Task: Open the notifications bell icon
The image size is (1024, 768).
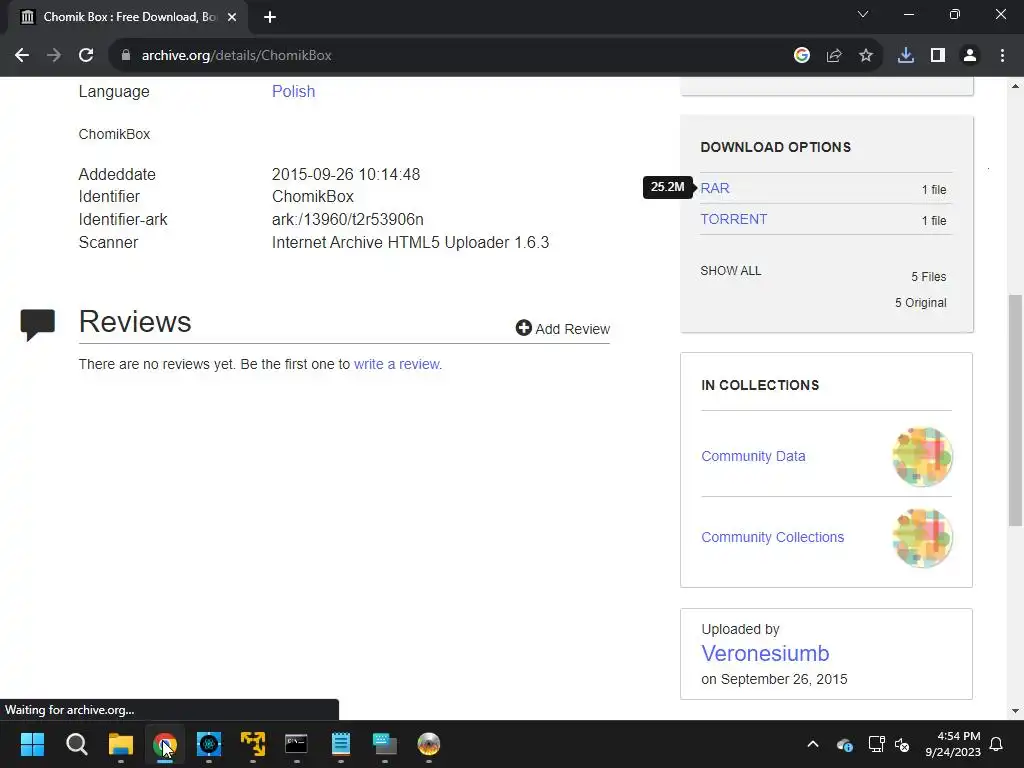Action: click(997, 744)
